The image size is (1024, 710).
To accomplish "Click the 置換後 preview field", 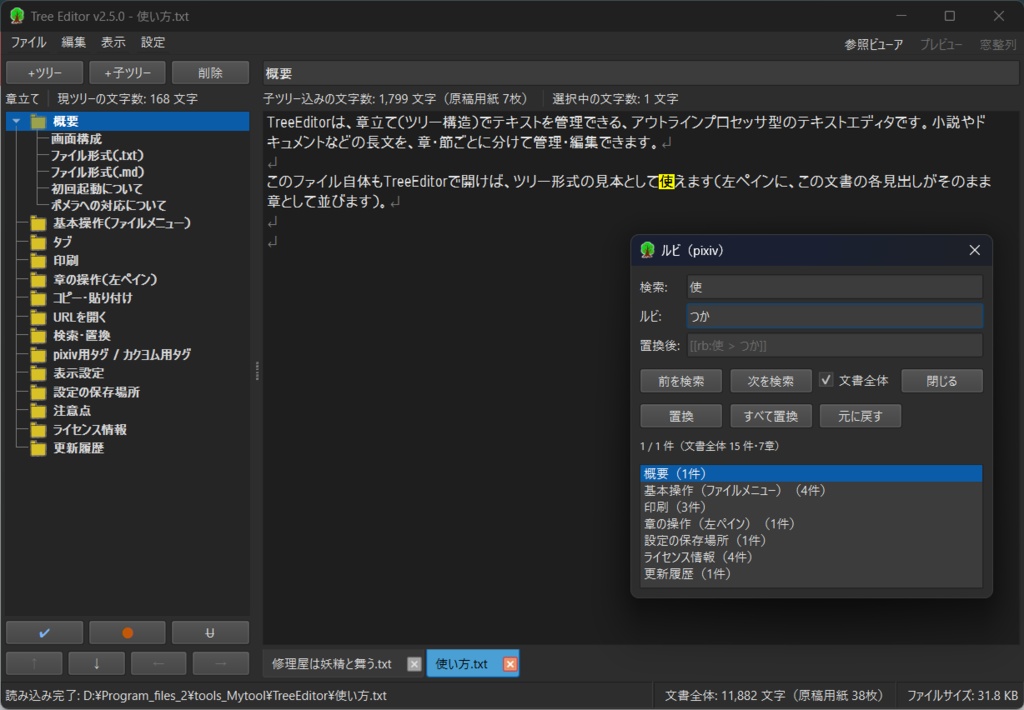I will pyautogui.click(x=835, y=346).
